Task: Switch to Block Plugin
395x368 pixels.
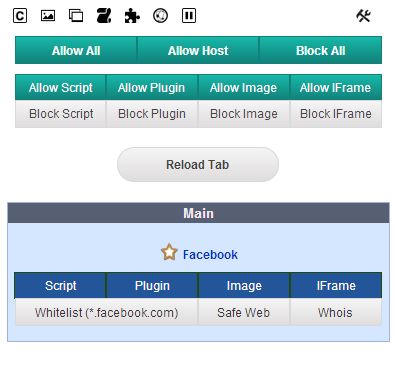Action: (152, 114)
